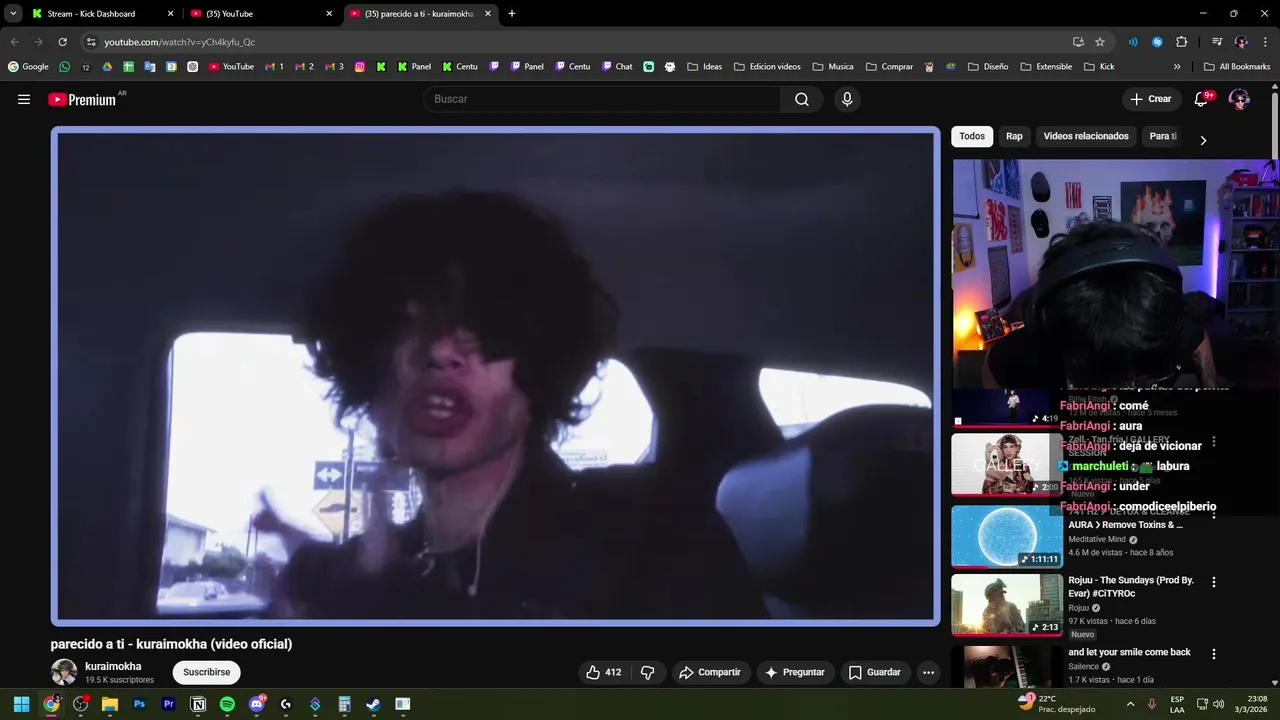
Task: Bookmark this page with star icon
Action: 1100,42
